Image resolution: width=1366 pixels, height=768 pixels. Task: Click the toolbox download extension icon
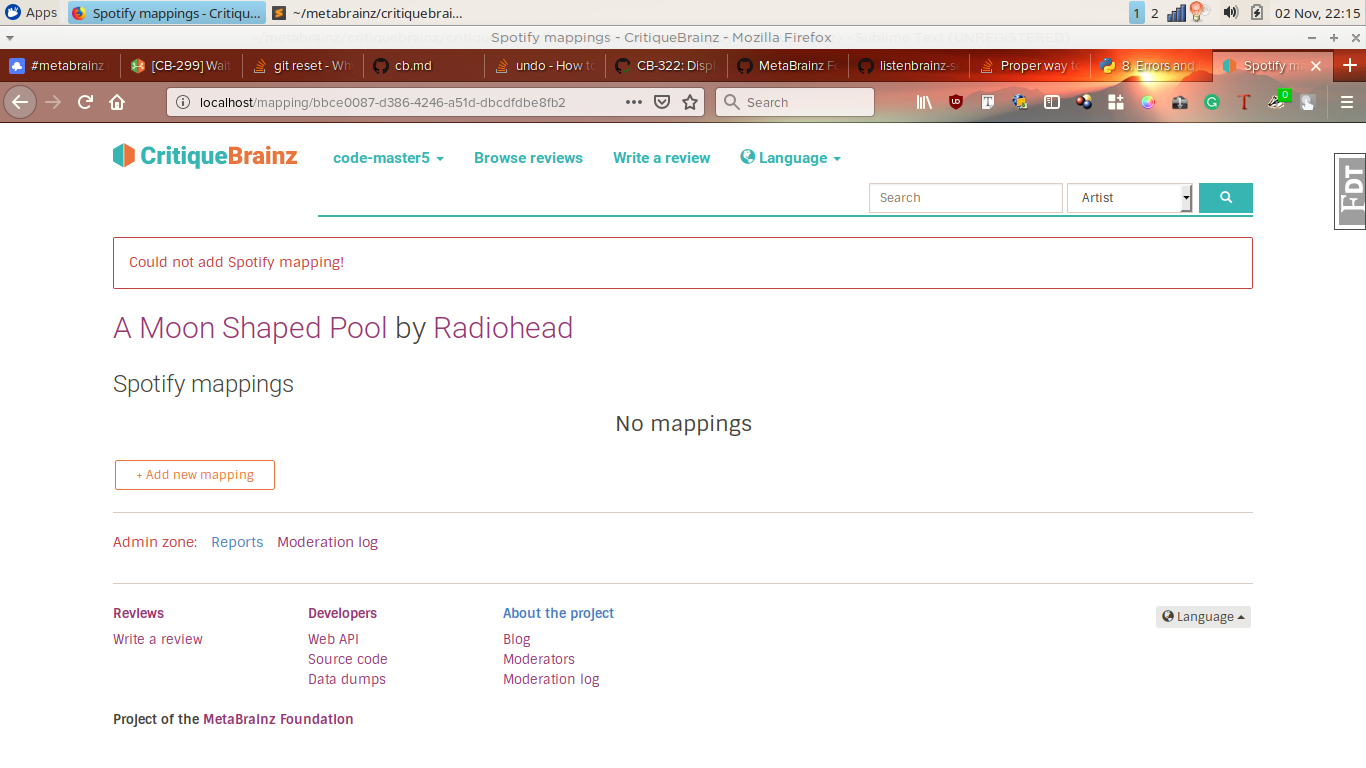click(1180, 102)
